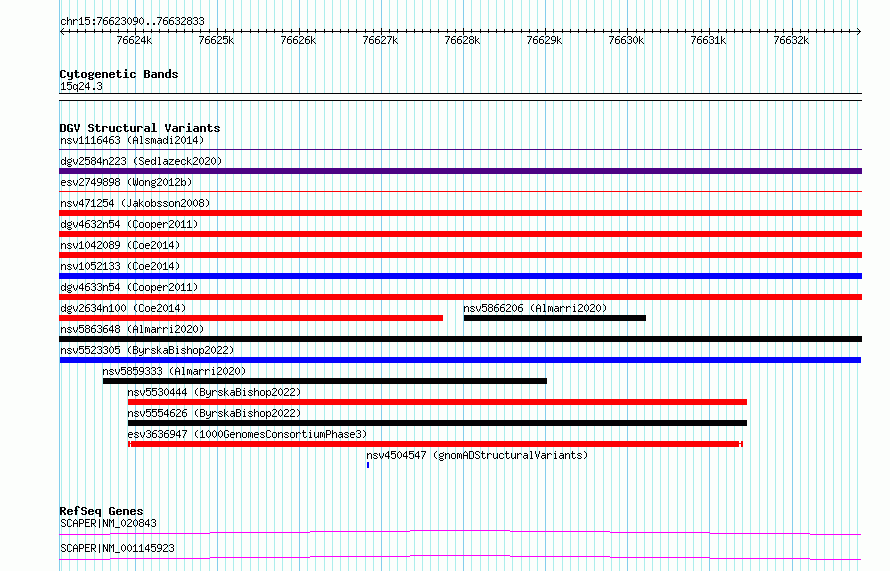Click the nsv1052133 (Coe2014) blue bar
Image resolution: width=890 pixels, height=571 pixels.
pyautogui.click(x=460, y=276)
